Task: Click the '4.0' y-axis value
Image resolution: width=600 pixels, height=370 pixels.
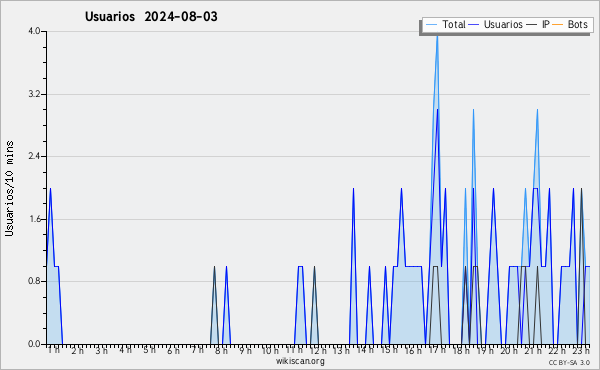Action: (34, 31)
